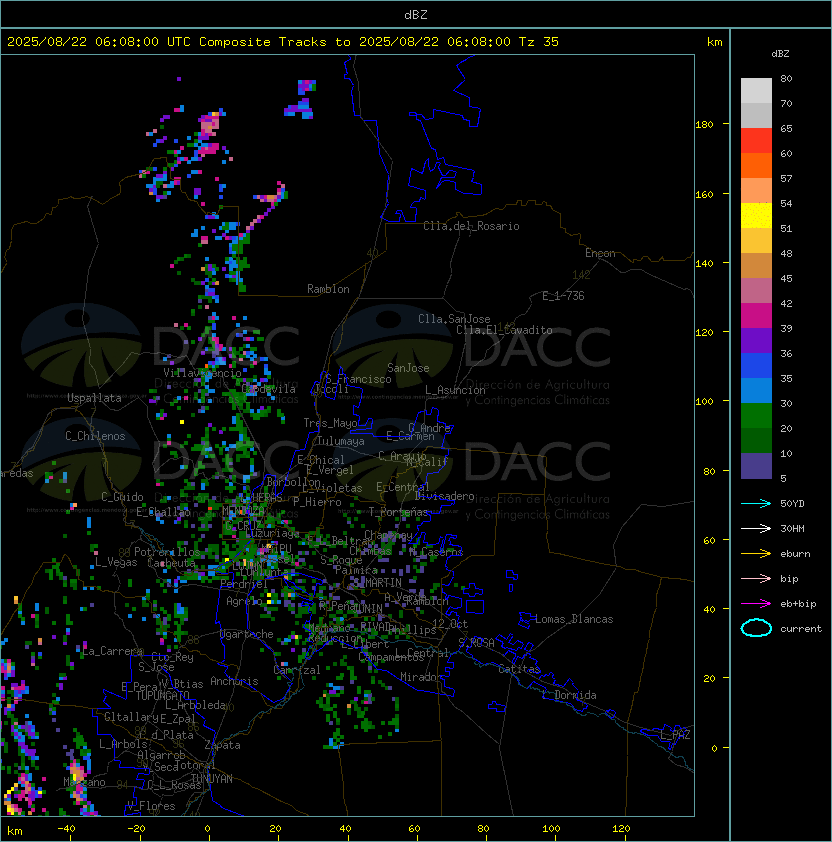
Task: Select the light grey 70-80 dBZ swatch
Action: pos(756,91)
